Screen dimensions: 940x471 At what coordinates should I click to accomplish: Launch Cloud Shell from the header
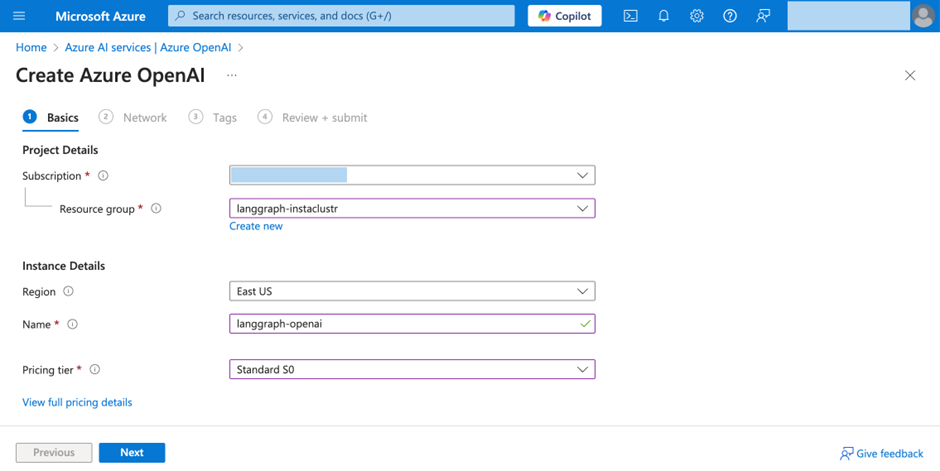click(630, 16)
